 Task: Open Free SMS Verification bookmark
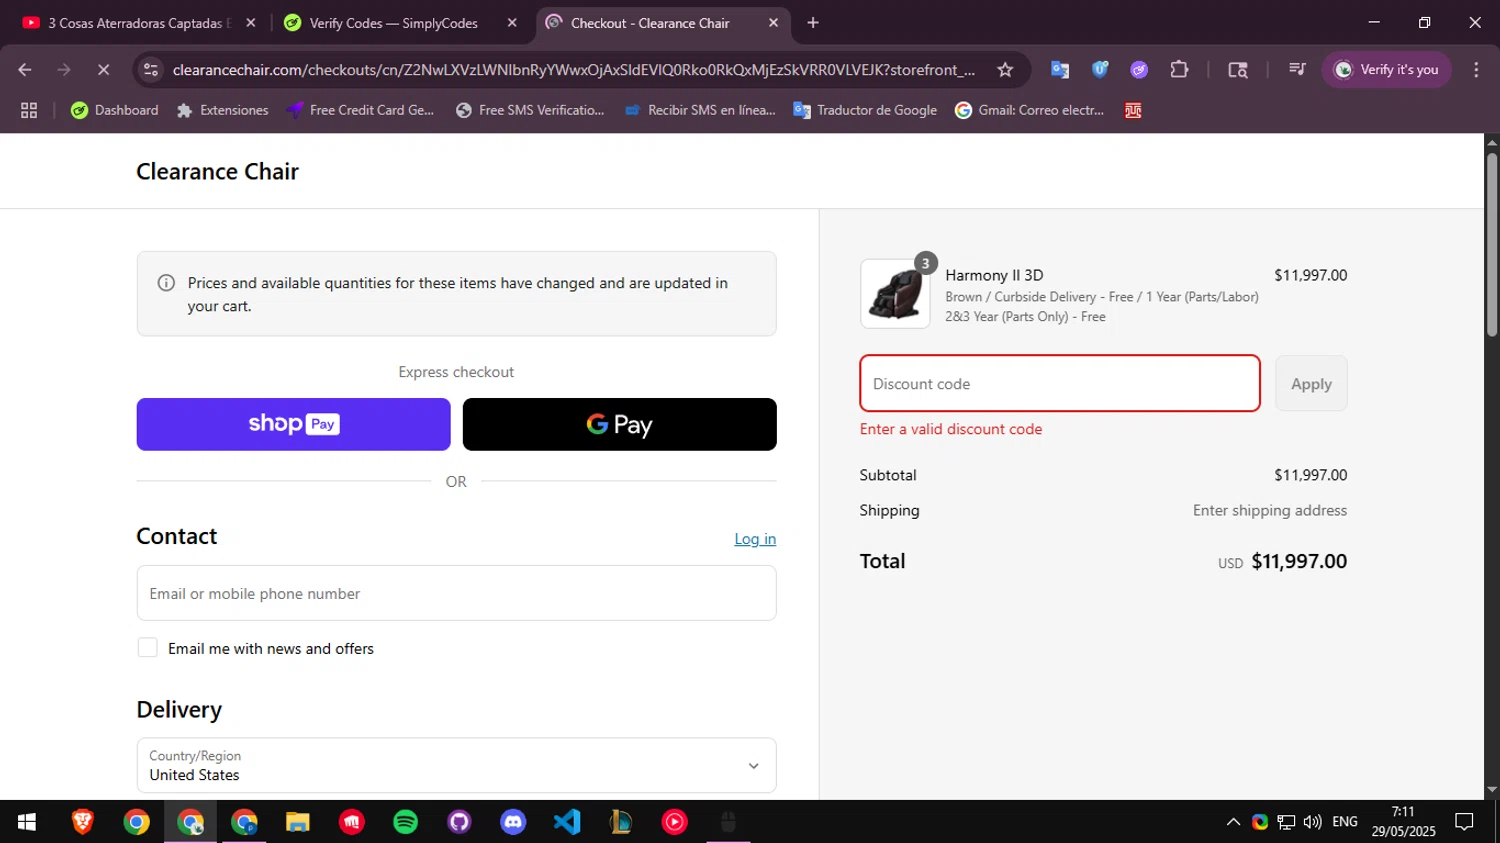(x=530, y=110)
